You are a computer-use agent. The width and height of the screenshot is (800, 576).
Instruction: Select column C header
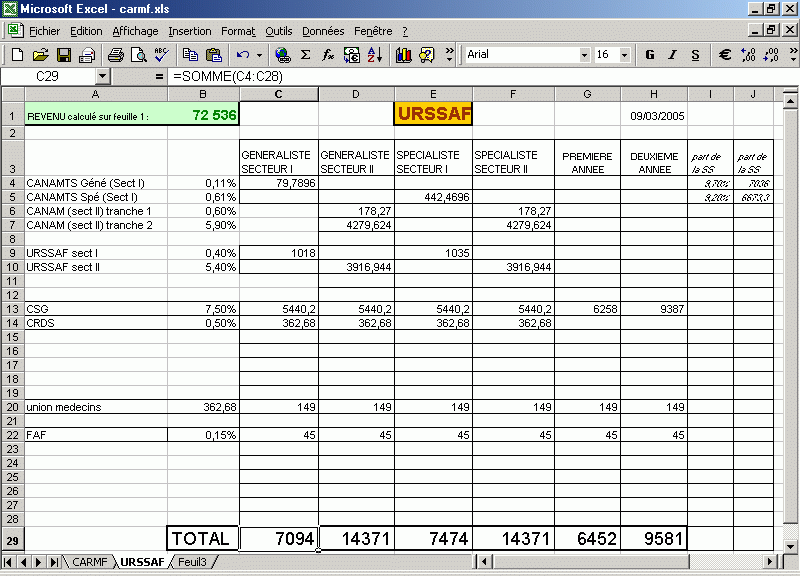(279, 94)
